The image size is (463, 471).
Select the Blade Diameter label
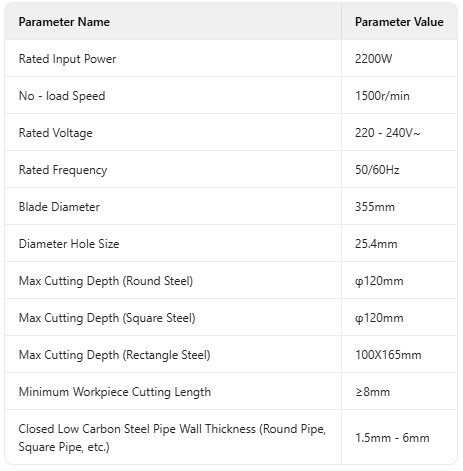59,207
